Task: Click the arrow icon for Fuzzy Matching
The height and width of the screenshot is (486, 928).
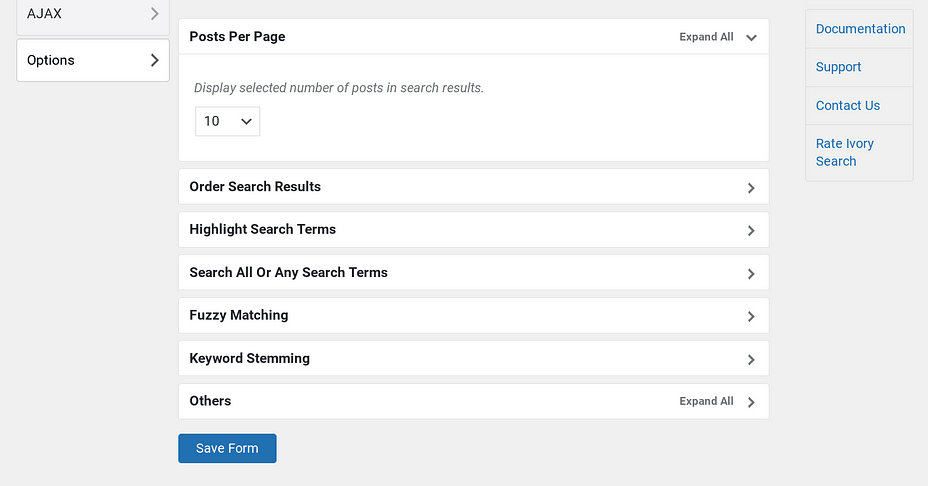Action: (x=751, y=316)
